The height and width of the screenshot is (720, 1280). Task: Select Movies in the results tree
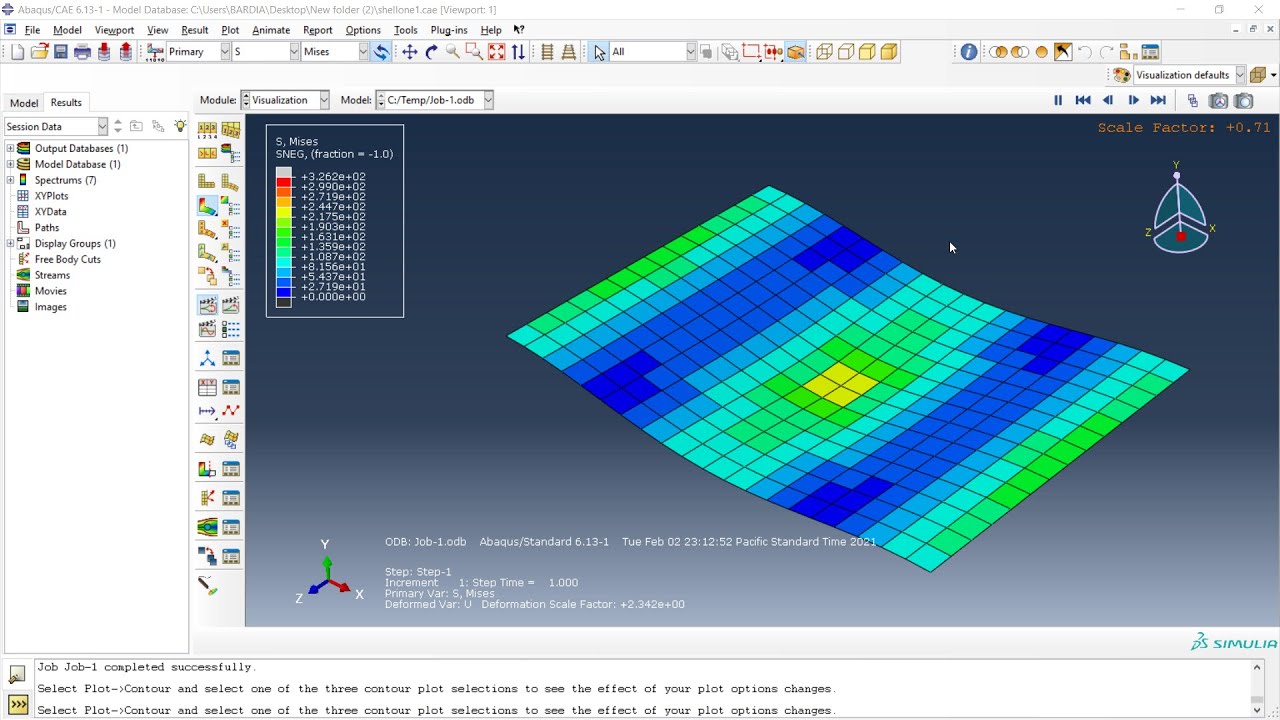pyautogui.click(x=51, y=291)
